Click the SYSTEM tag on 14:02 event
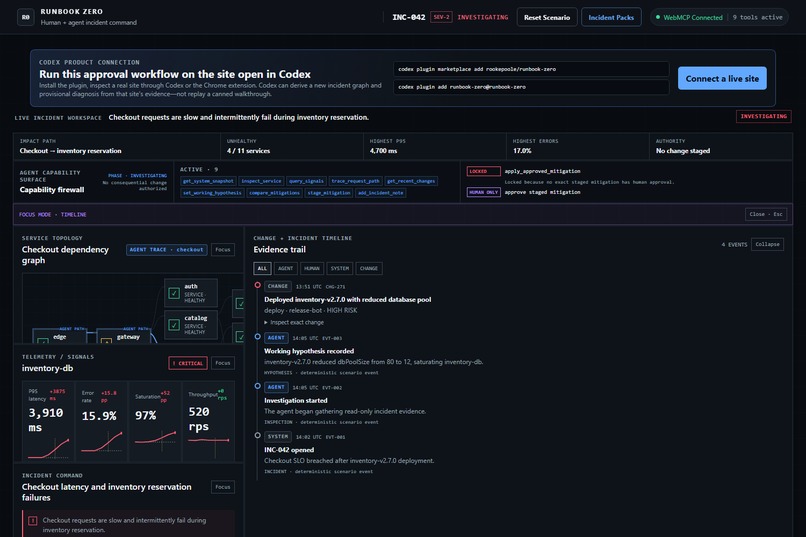 point(278,436)
